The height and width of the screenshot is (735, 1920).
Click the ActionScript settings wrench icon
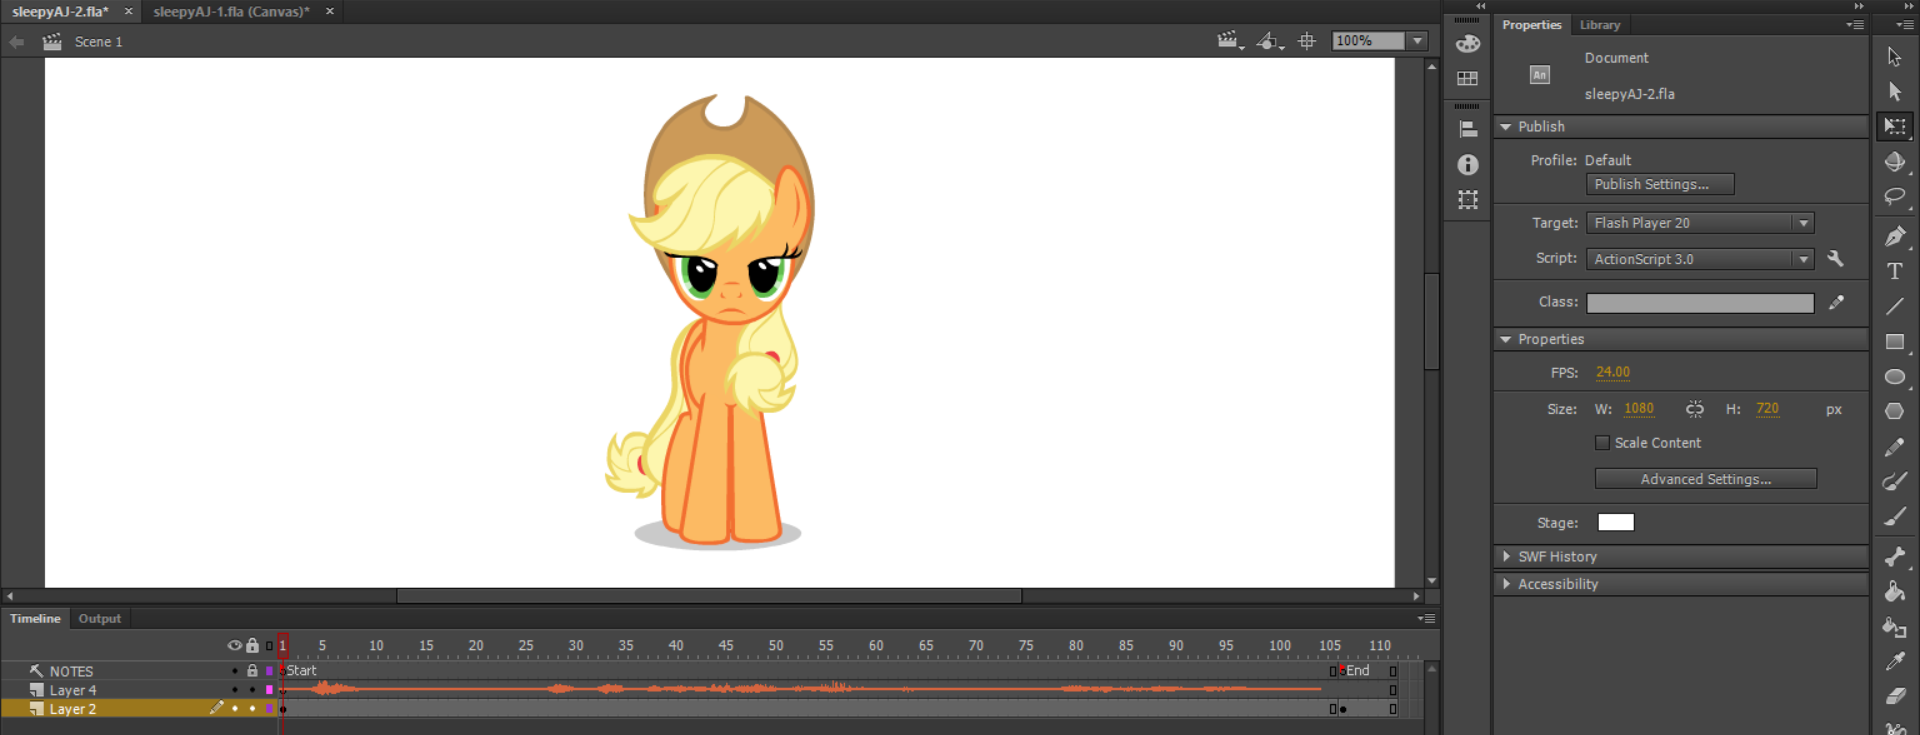tap(1835, 259)
